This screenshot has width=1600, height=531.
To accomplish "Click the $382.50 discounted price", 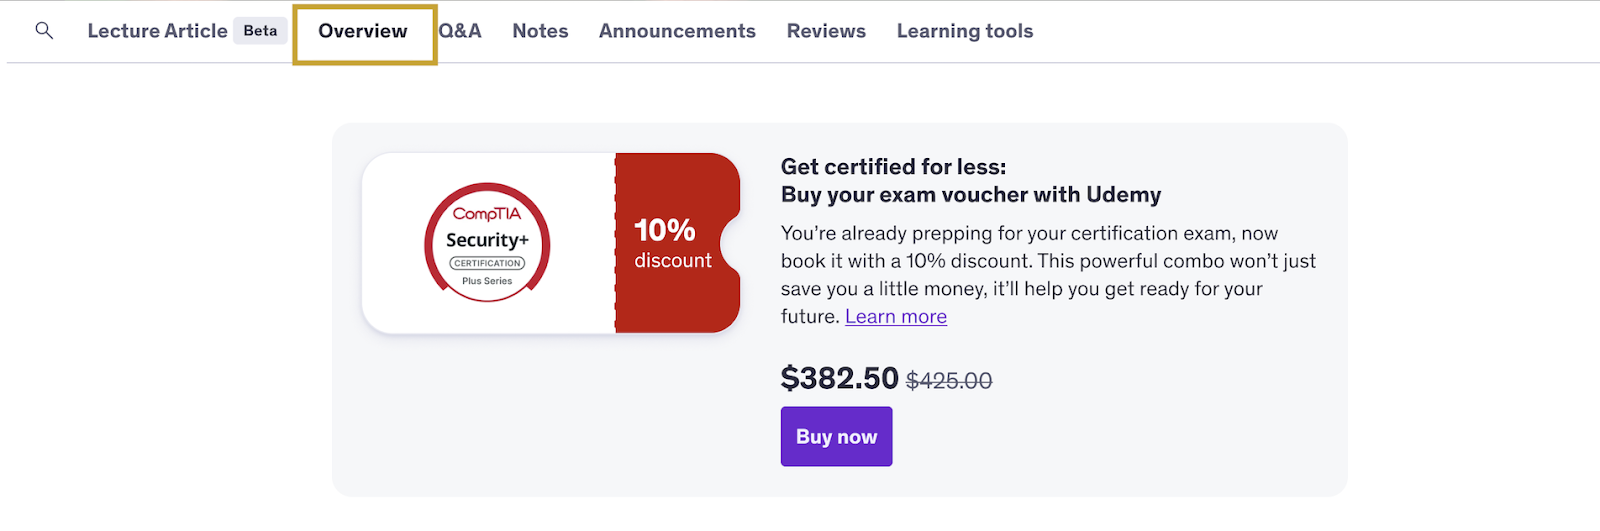I will pos(840,378).
